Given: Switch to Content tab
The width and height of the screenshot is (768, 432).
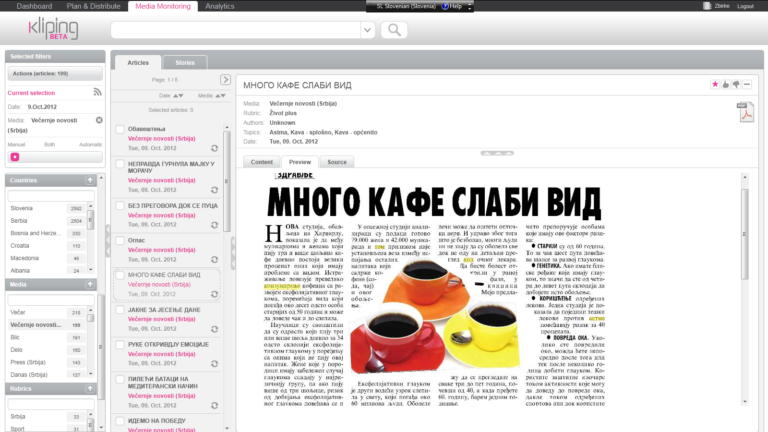Looking at the screenshot, I should 262,162.
